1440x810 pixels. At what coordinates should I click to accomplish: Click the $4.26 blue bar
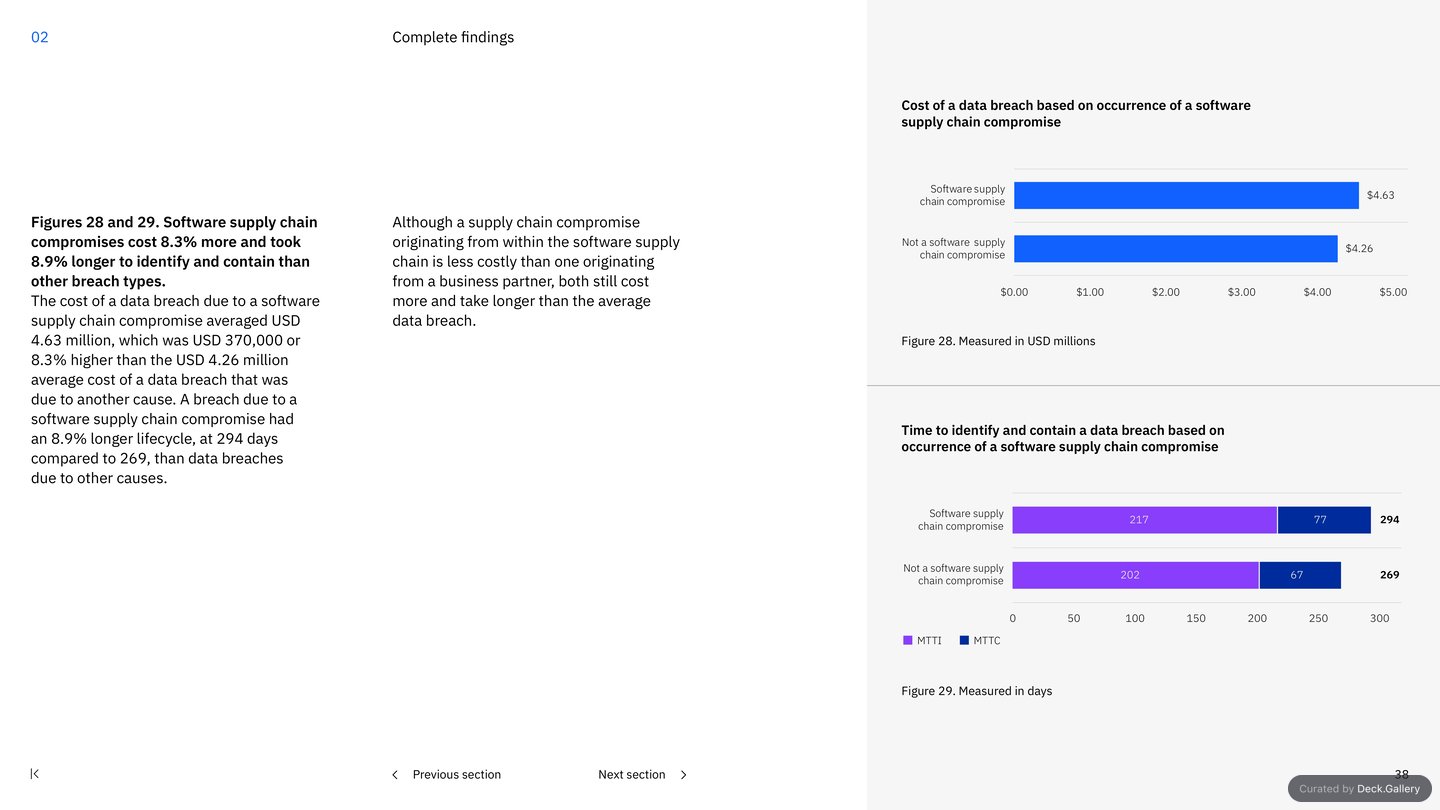coord(1175,249)
